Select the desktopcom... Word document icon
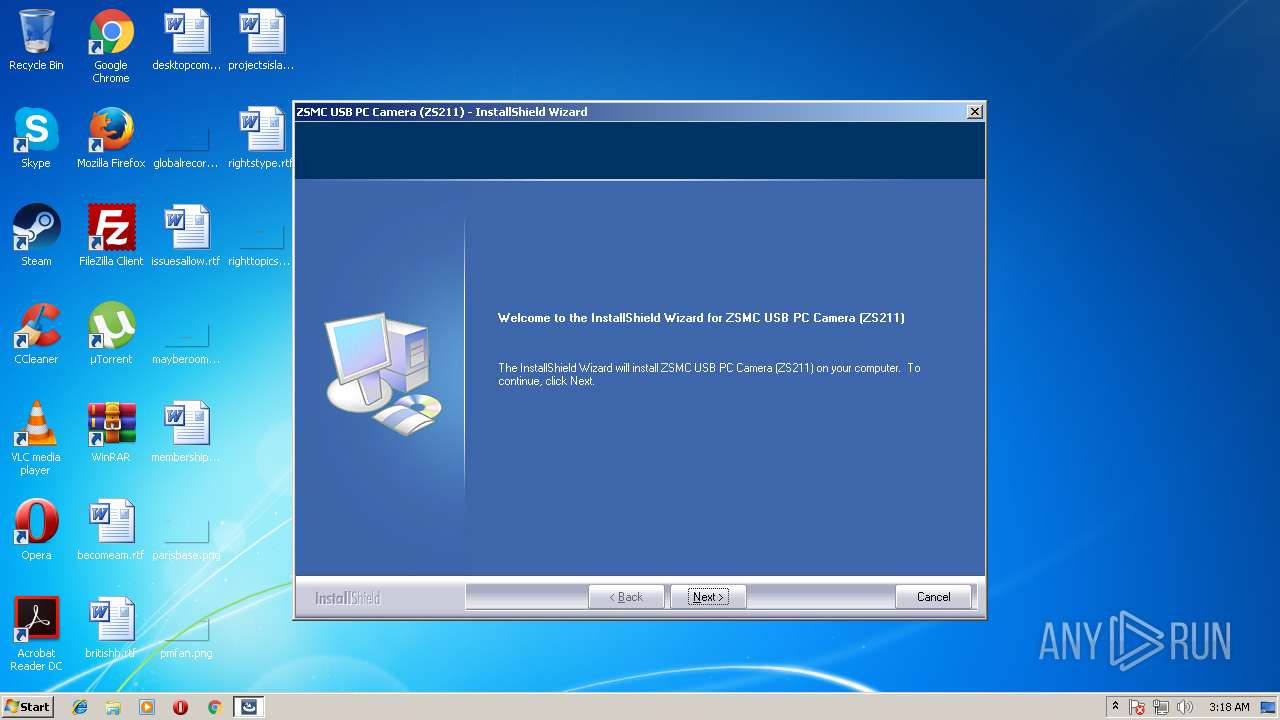1280x720 pixels. [186, 41]
